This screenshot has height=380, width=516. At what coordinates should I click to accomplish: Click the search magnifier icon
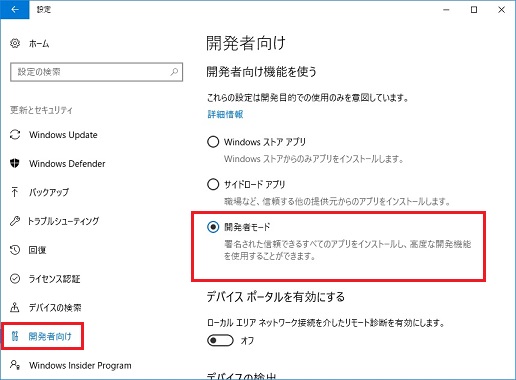point(174,72)
